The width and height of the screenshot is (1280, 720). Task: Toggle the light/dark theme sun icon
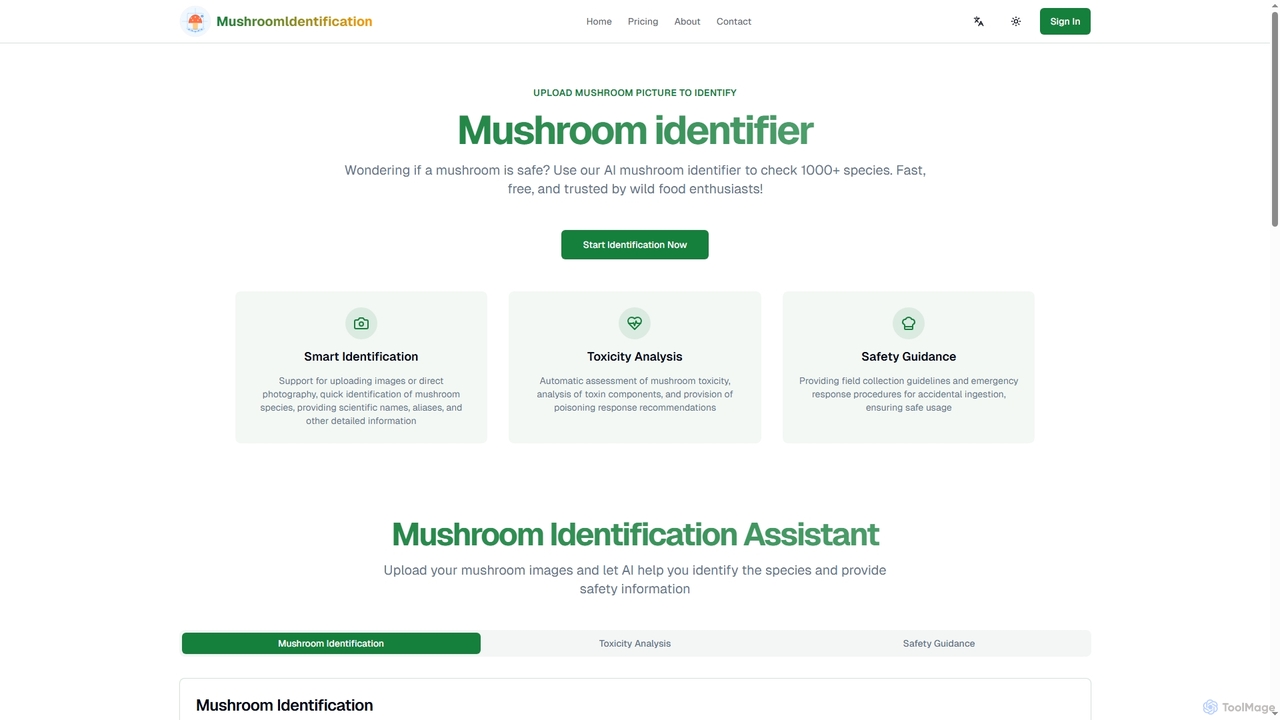[1016, 21]
